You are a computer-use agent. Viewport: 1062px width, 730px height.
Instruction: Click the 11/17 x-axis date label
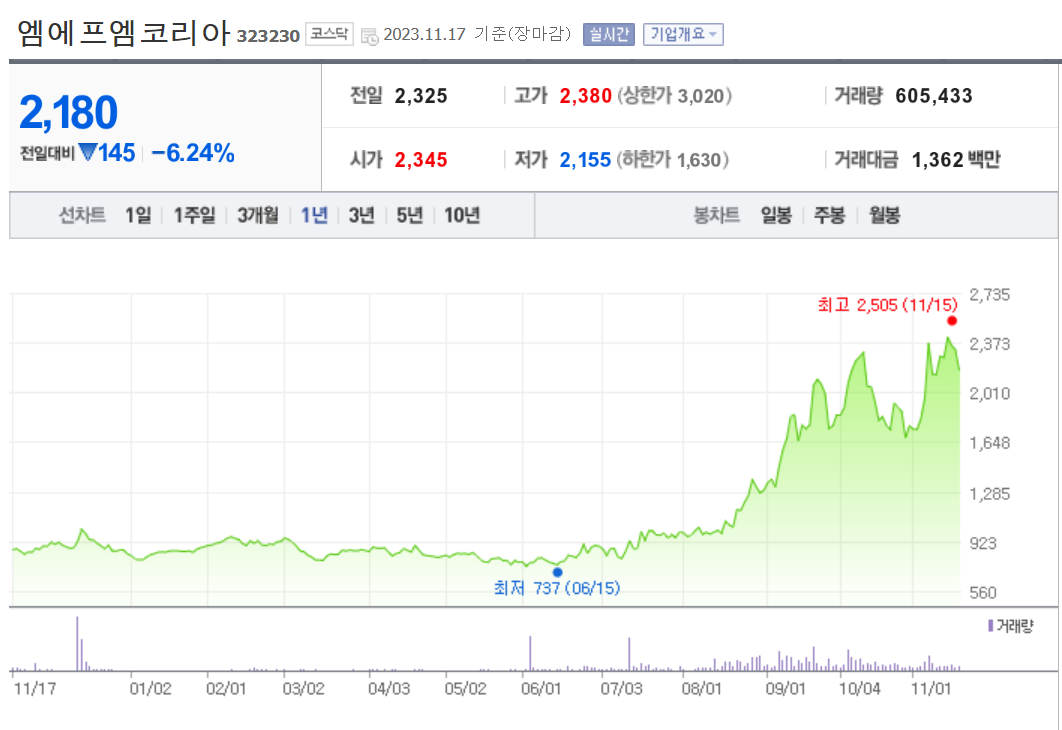tap(35, 689)
